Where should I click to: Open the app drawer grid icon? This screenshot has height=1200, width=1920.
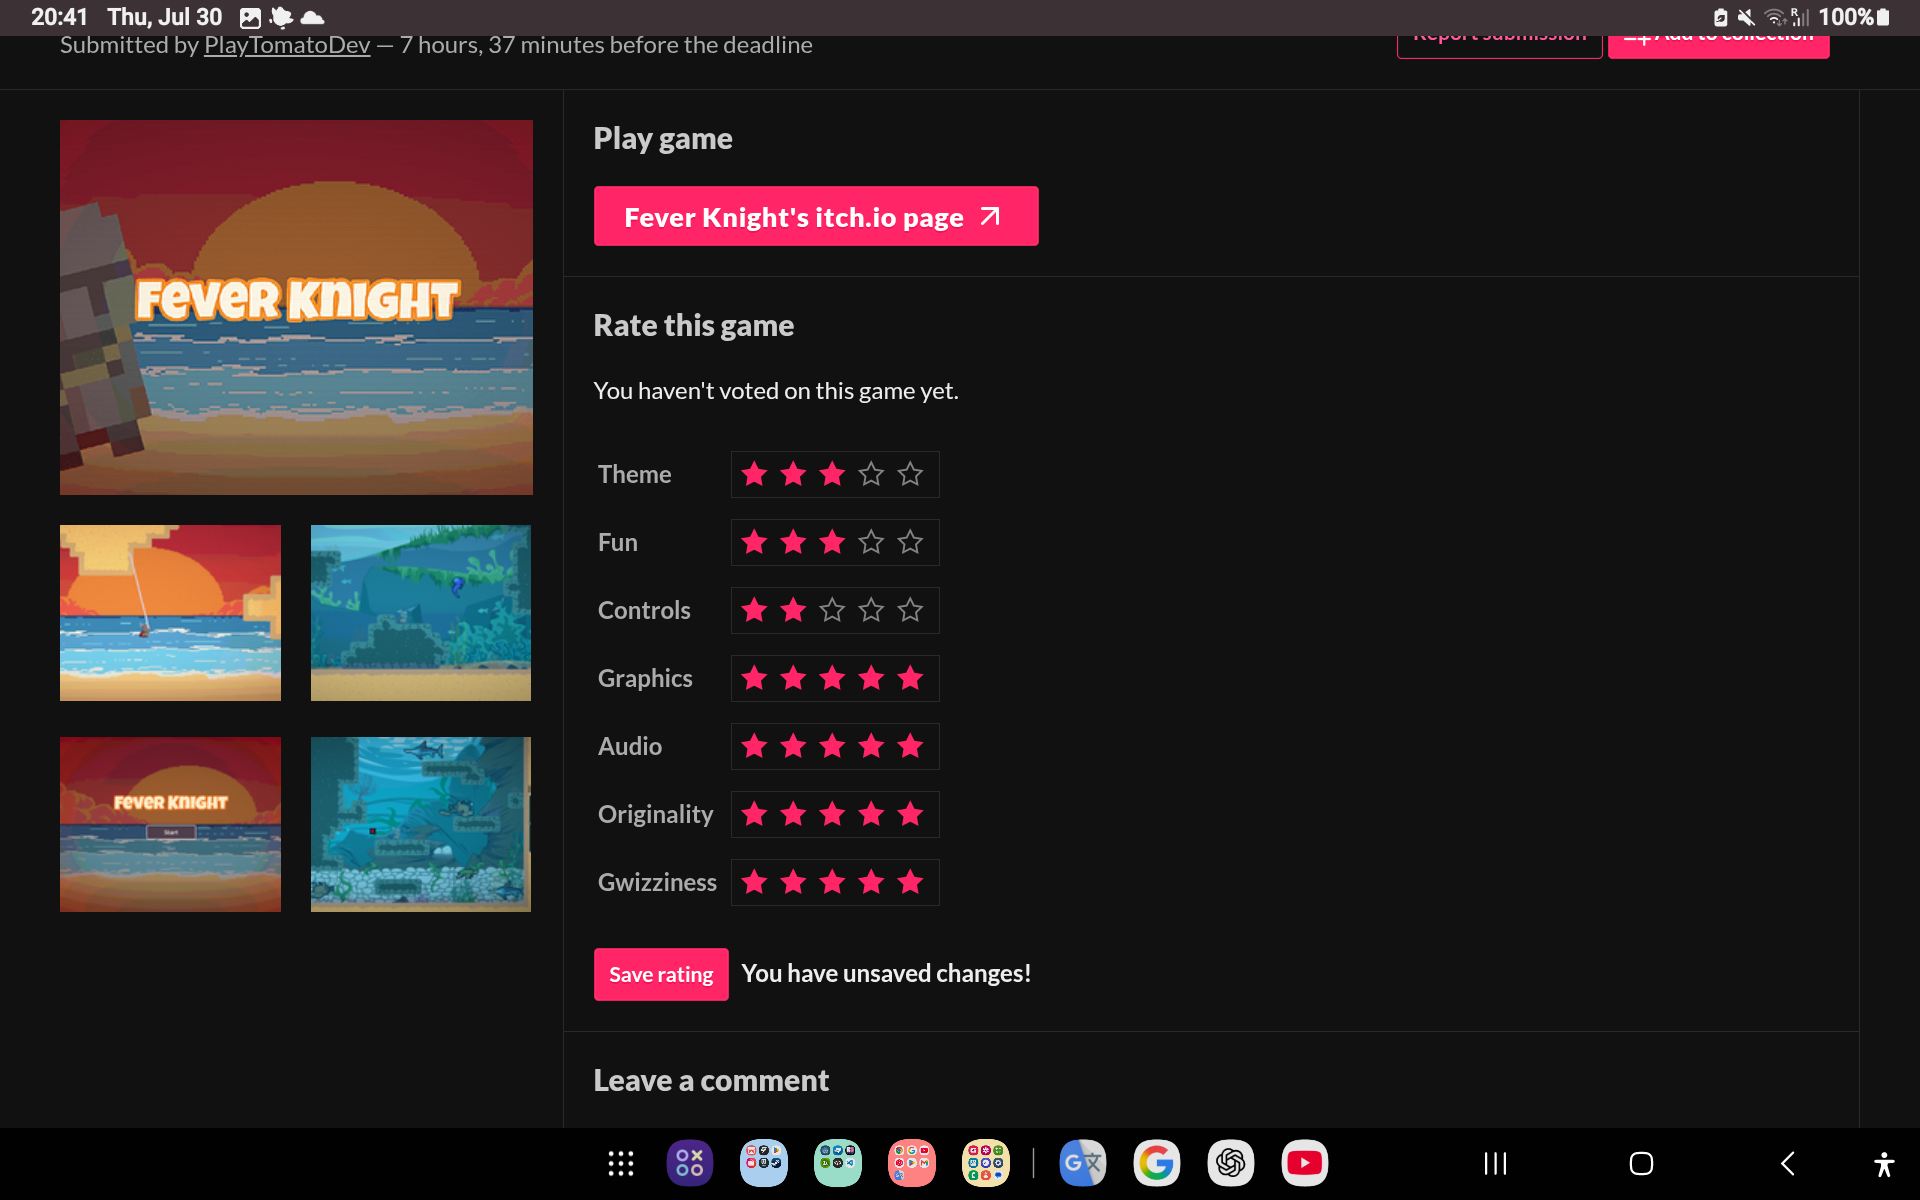(x=621, y=1163)
